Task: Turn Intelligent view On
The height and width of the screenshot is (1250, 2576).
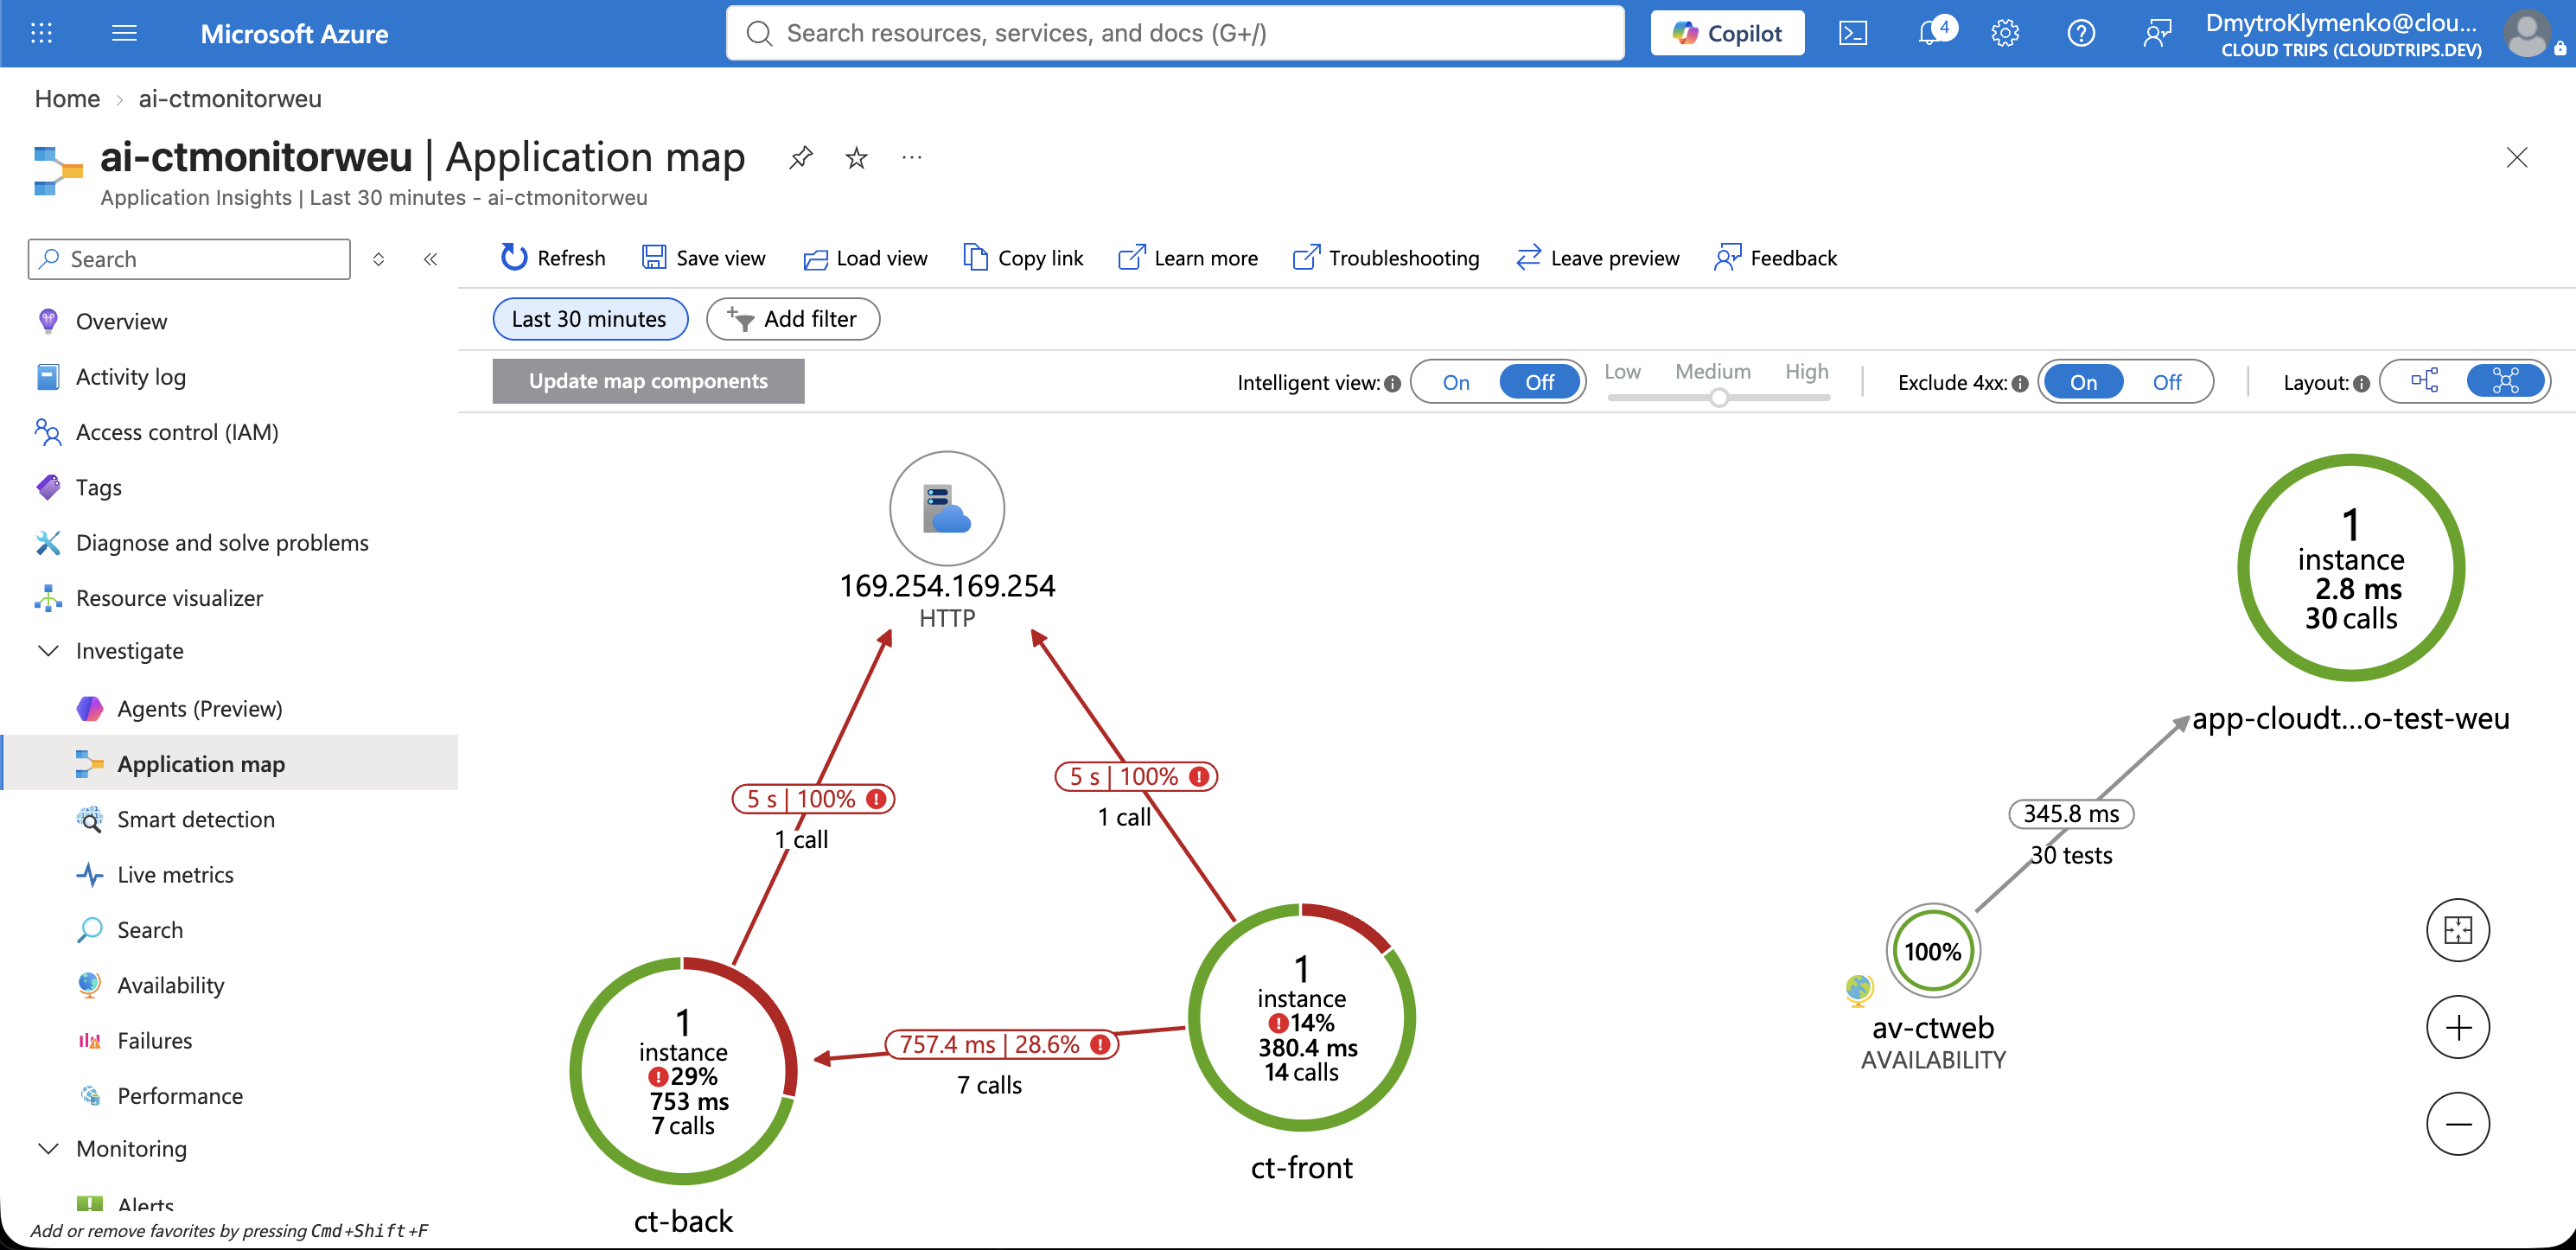Action: pyautogui.click(x=1456, y=382)
